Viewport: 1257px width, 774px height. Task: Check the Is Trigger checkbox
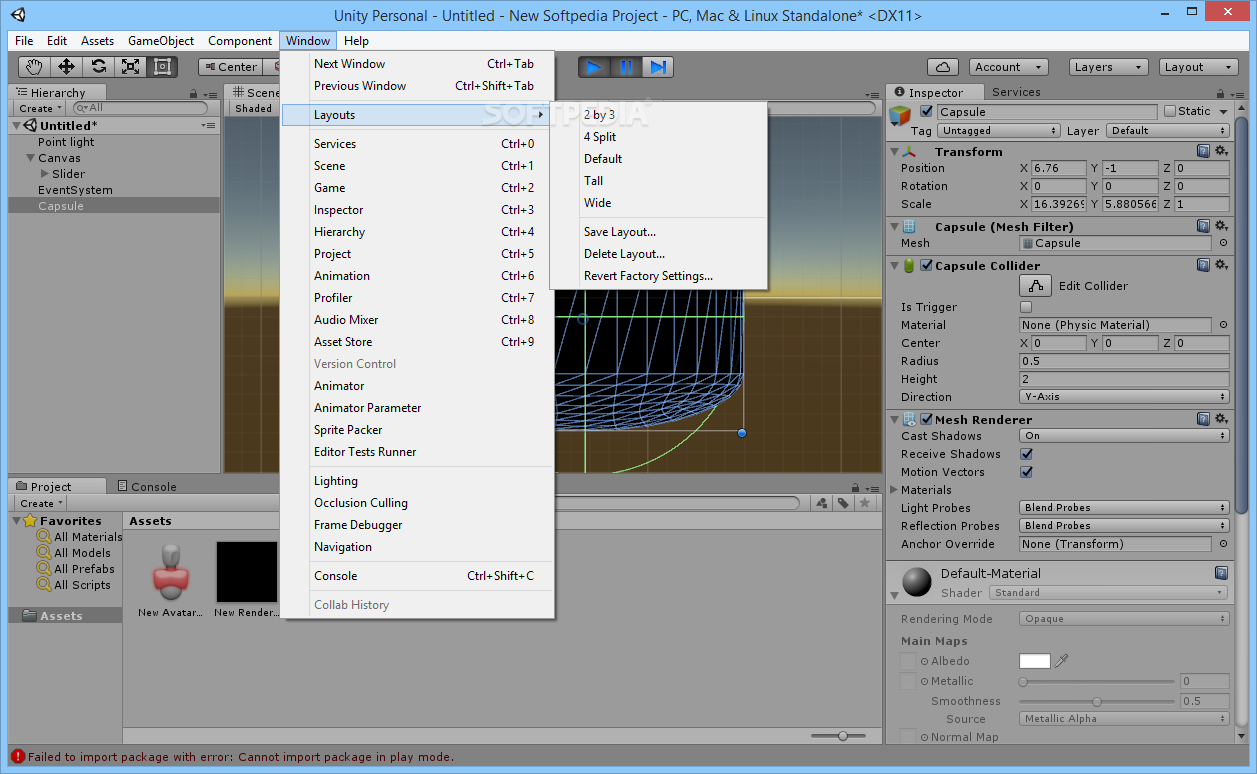coord(1026,307)
